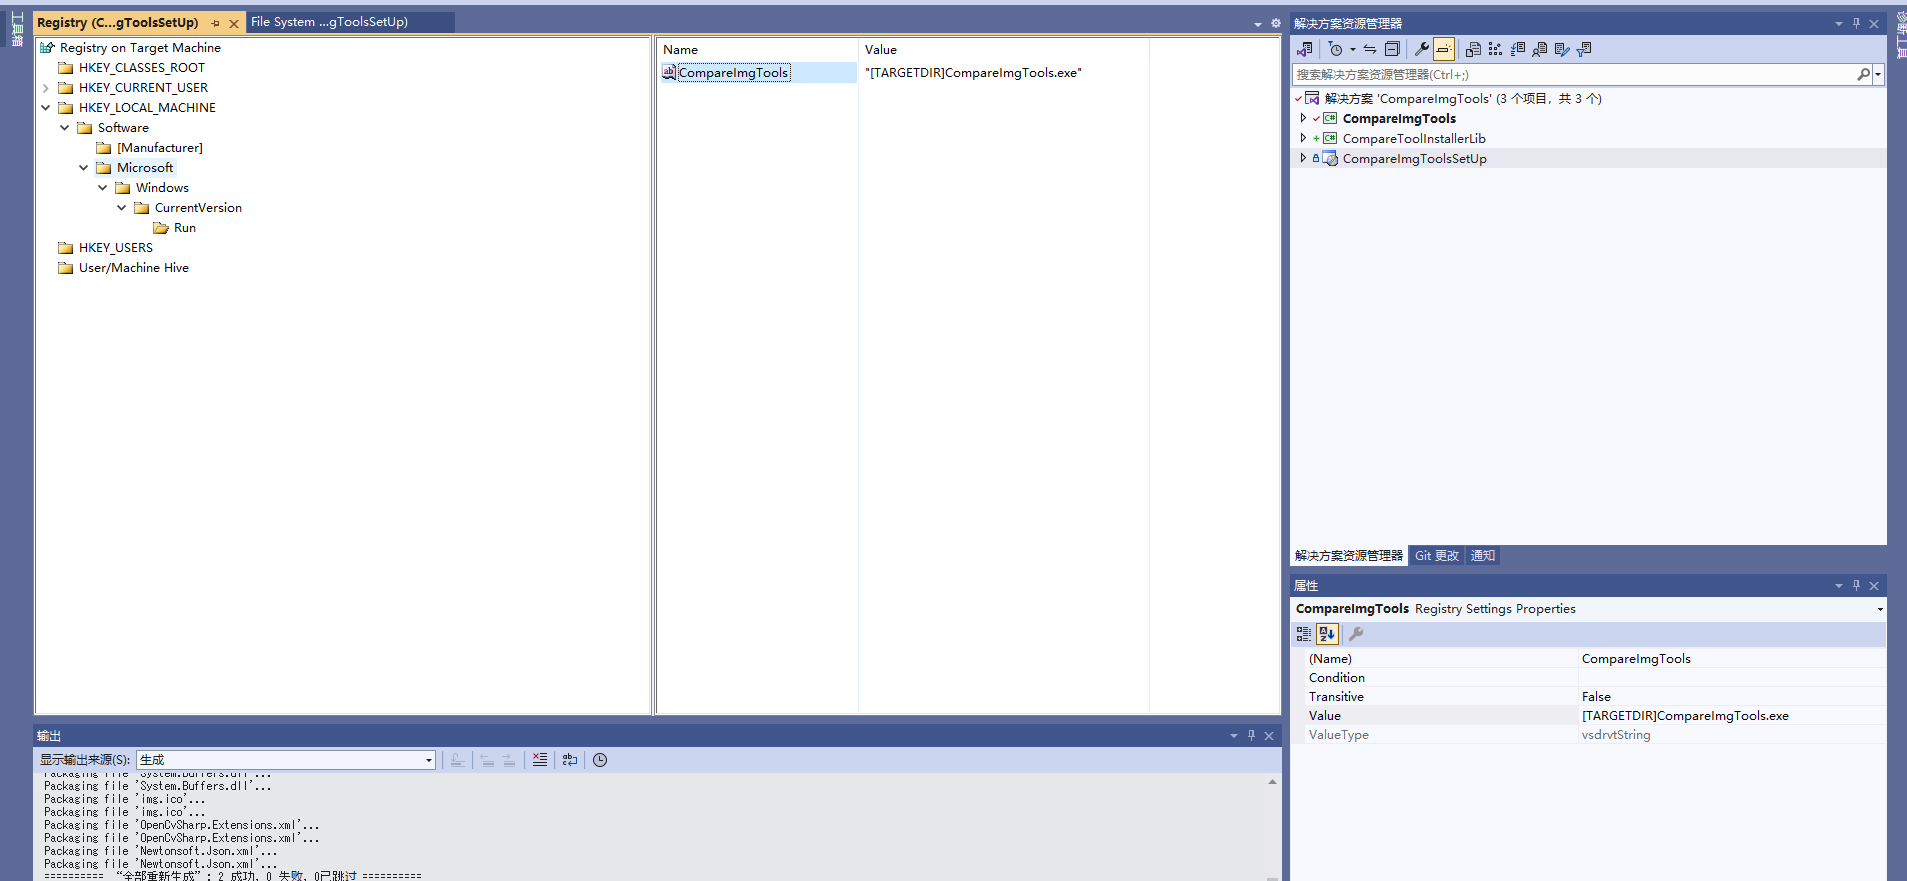Open the User Interface Editor icon
The image size is (1907, 881).
coord(1540,49)
